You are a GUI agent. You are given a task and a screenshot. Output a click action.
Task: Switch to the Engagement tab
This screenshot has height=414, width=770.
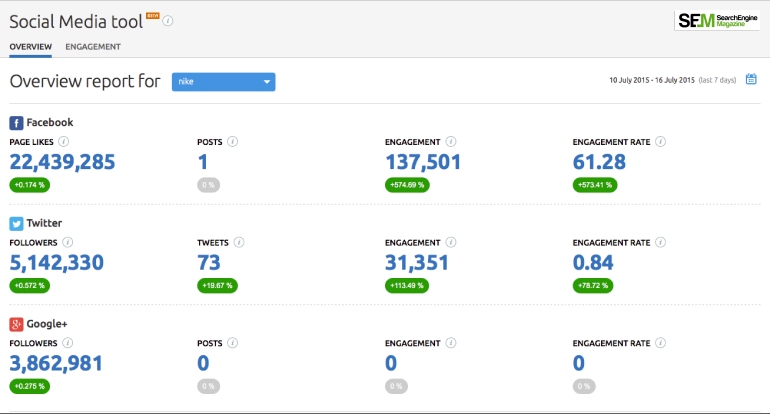click(93, 47)
